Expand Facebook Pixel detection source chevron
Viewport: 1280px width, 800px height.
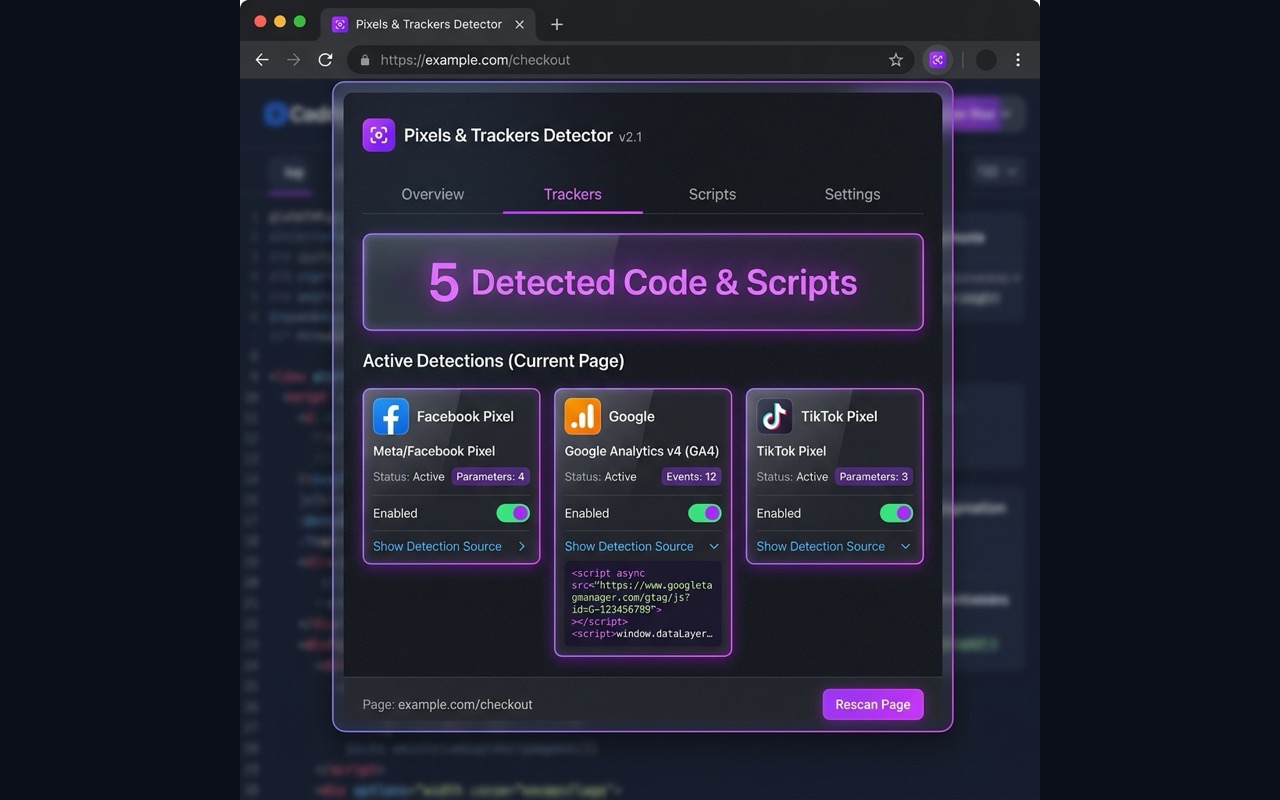point(521,546)
